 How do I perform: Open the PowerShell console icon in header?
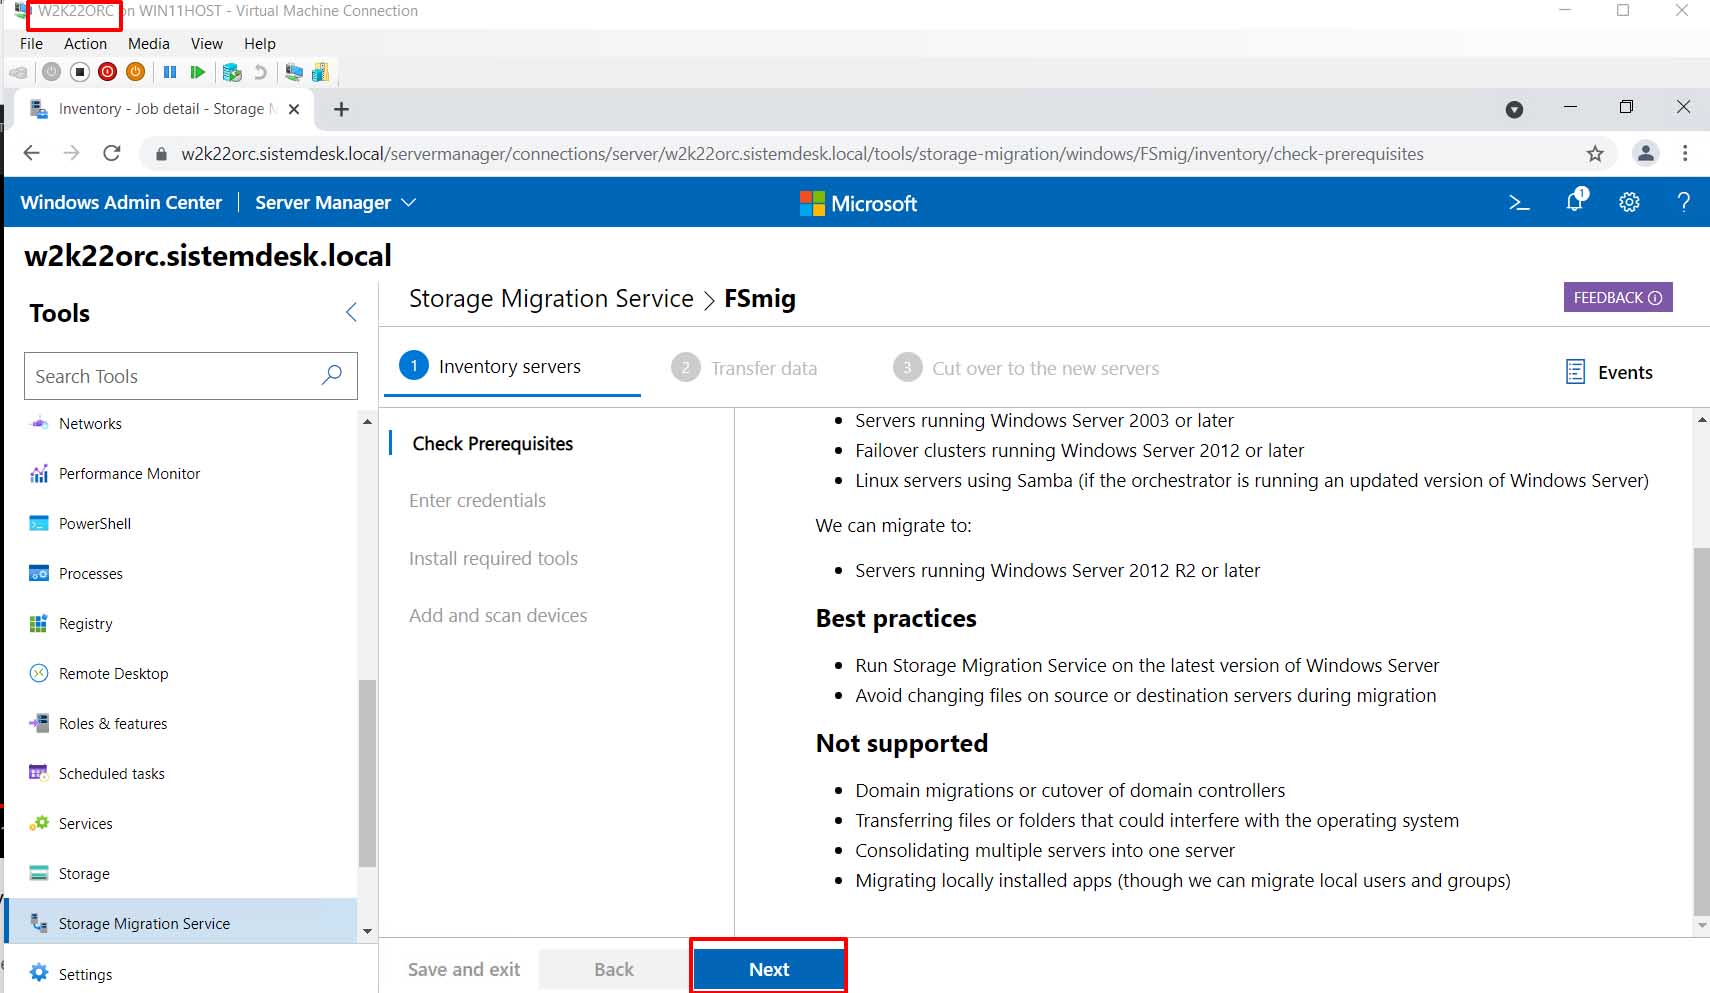coord(1519,203)
